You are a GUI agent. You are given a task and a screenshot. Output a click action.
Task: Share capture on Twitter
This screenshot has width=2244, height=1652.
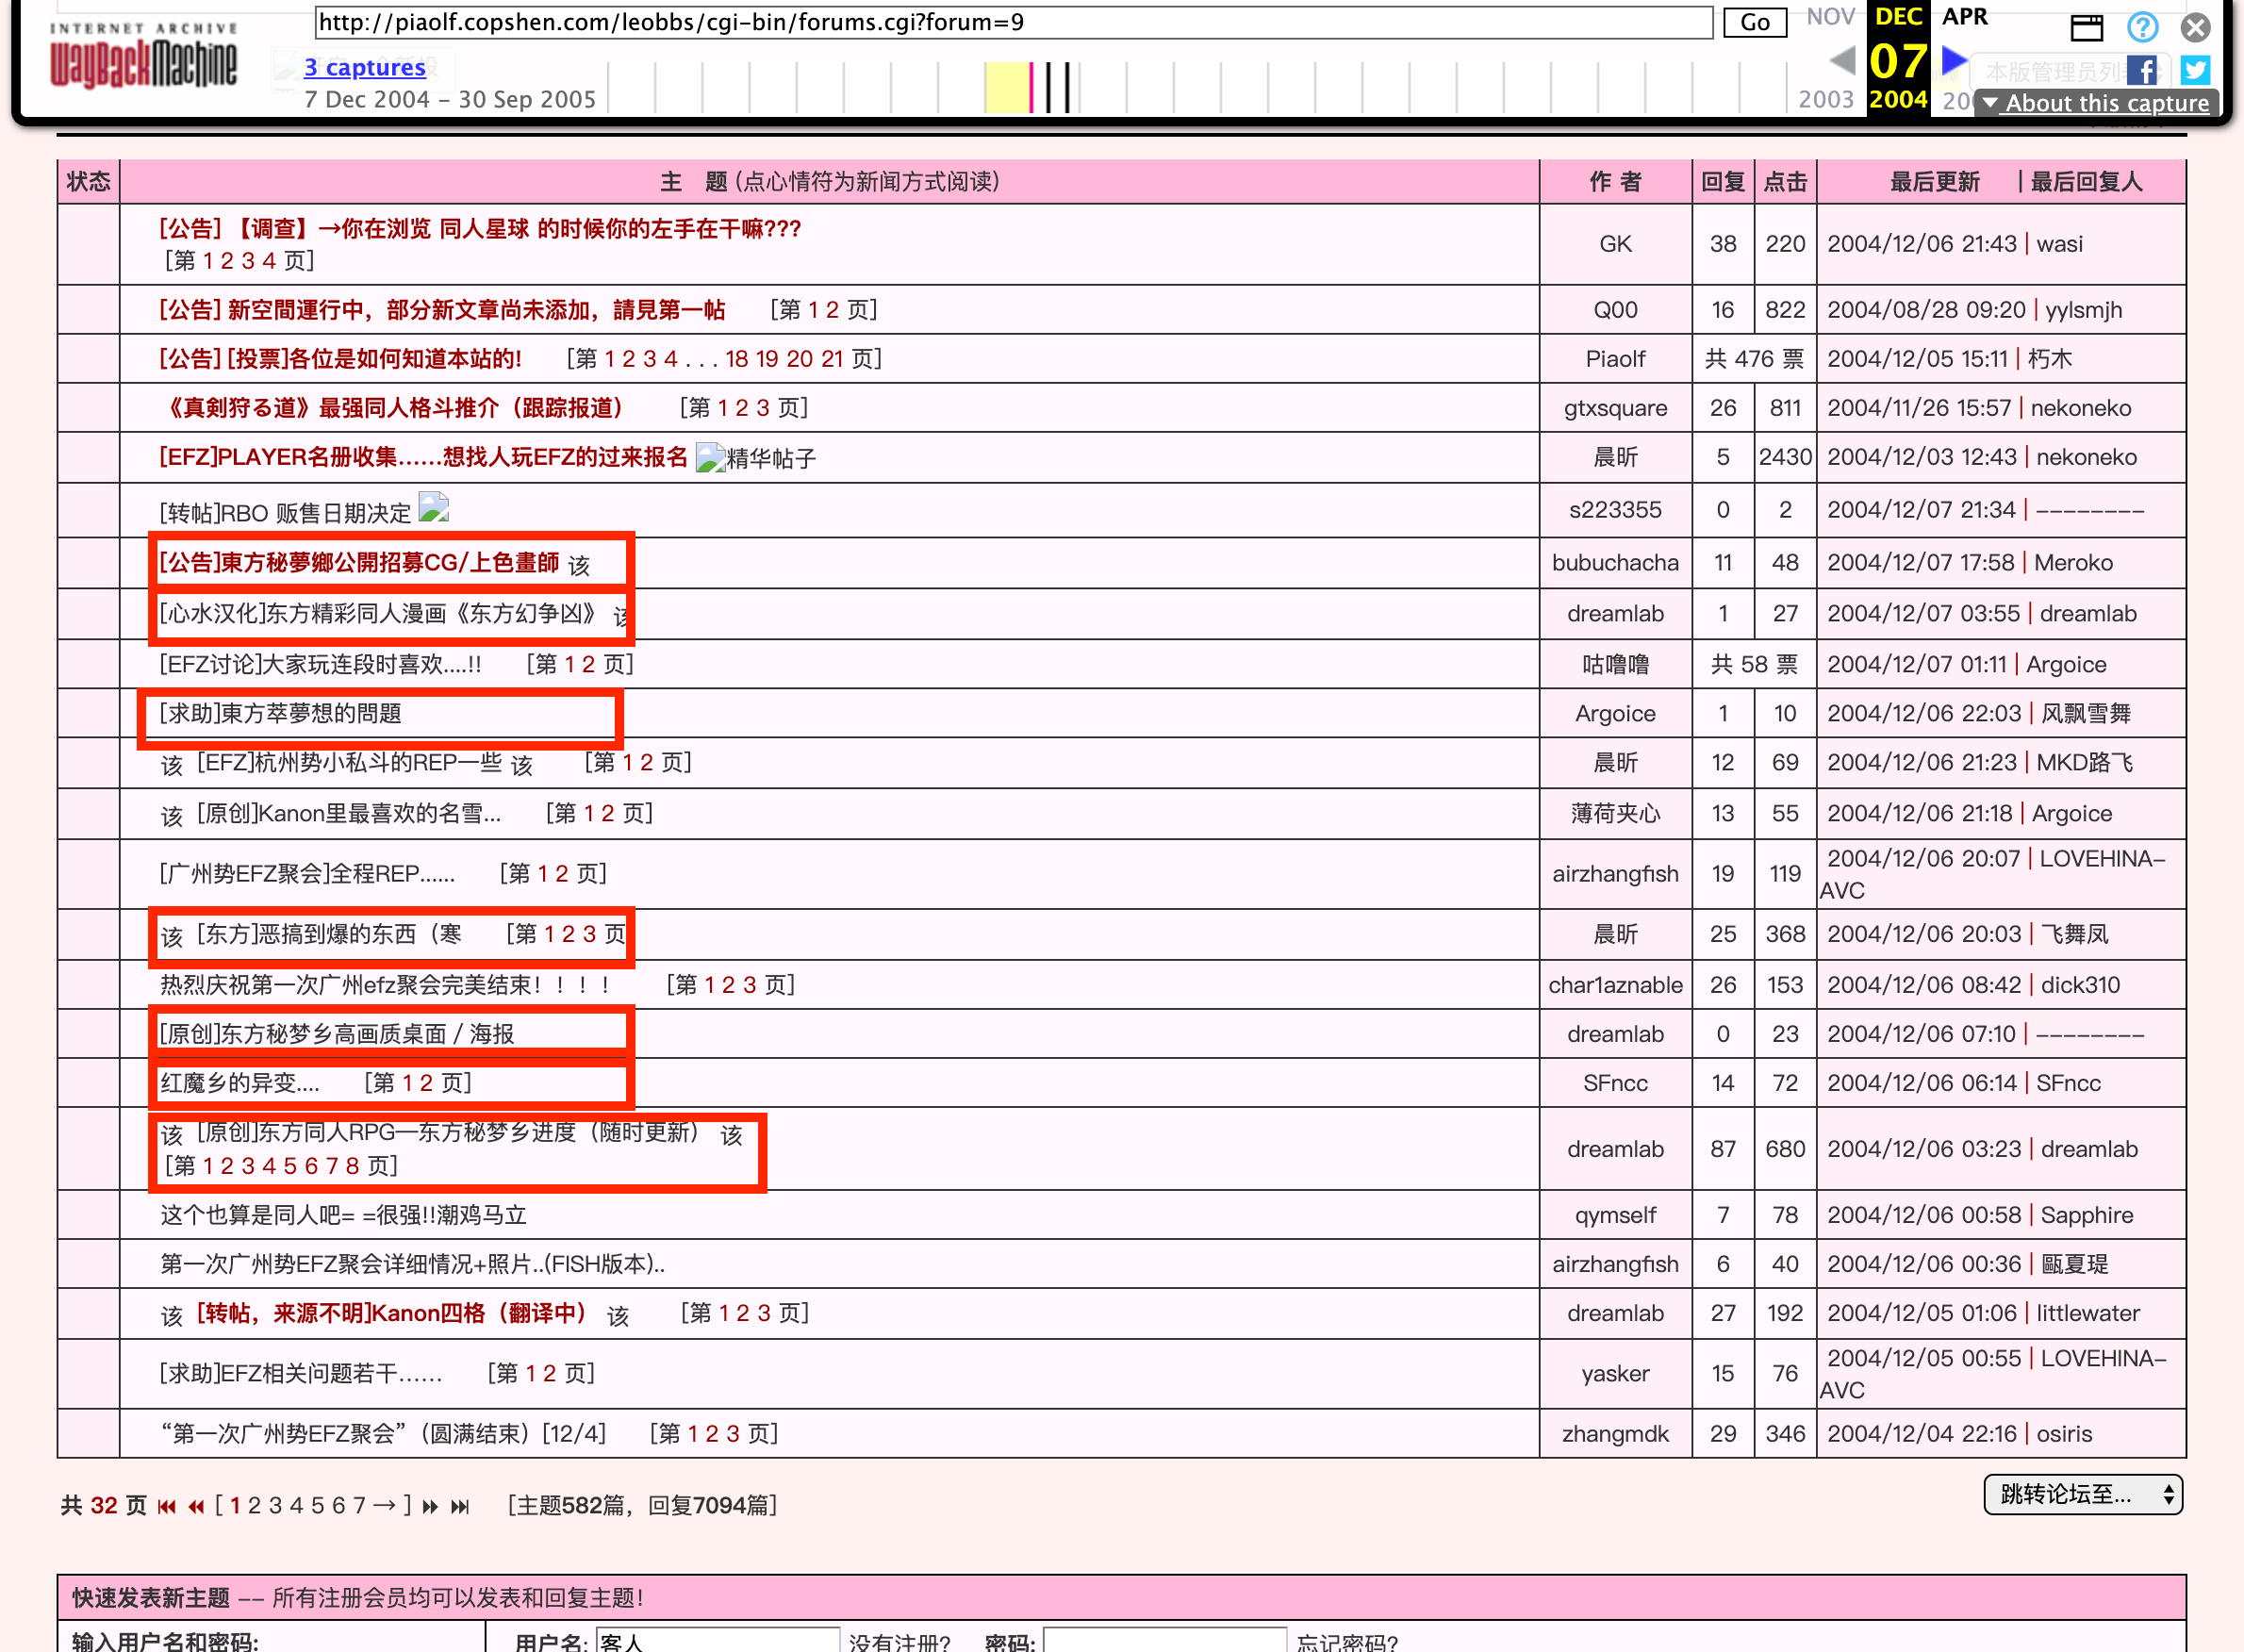2196,70
